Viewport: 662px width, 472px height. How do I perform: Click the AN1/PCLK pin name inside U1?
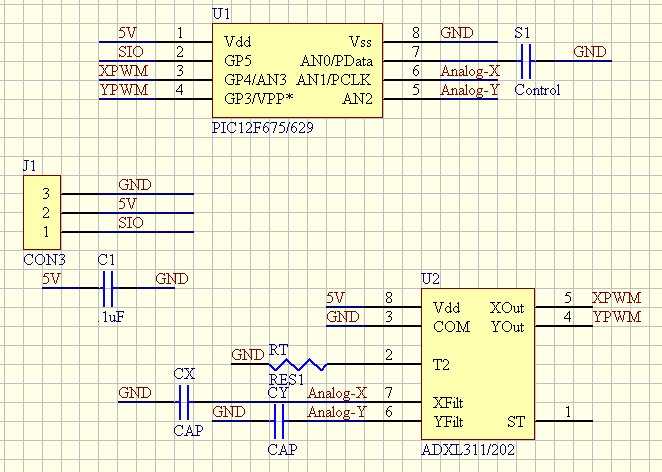click(334, 80)
